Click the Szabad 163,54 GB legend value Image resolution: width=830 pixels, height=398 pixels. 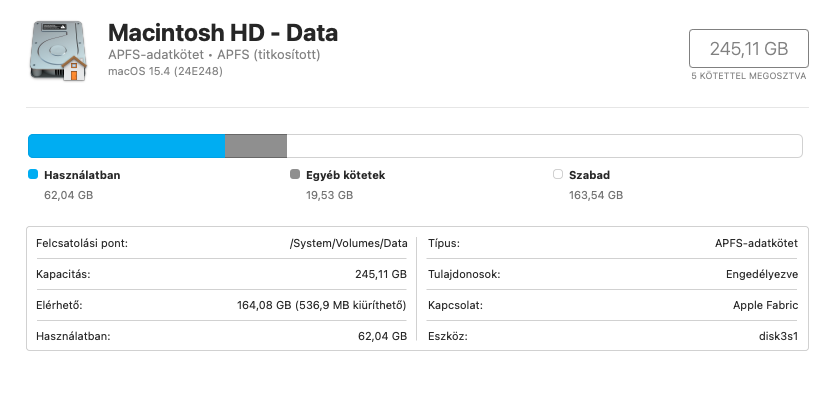point(596,195)
